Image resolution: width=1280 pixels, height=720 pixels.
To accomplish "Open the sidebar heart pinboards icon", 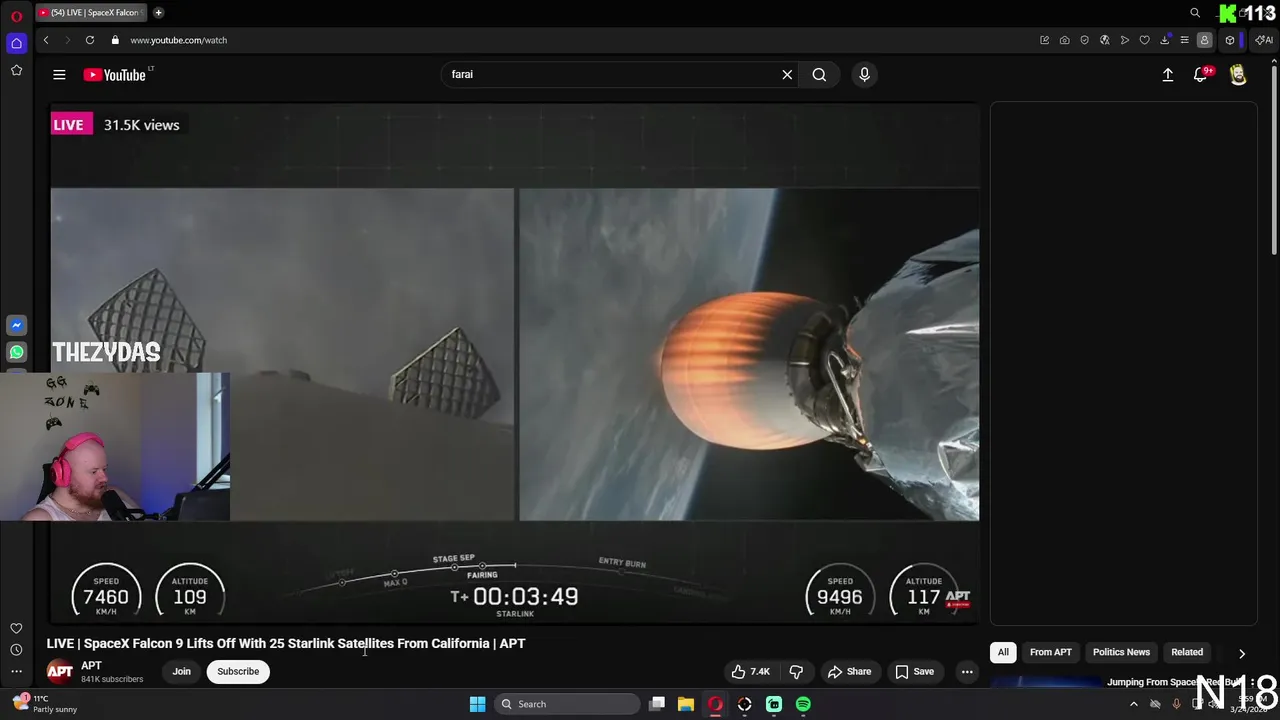I will pos(16,628).
